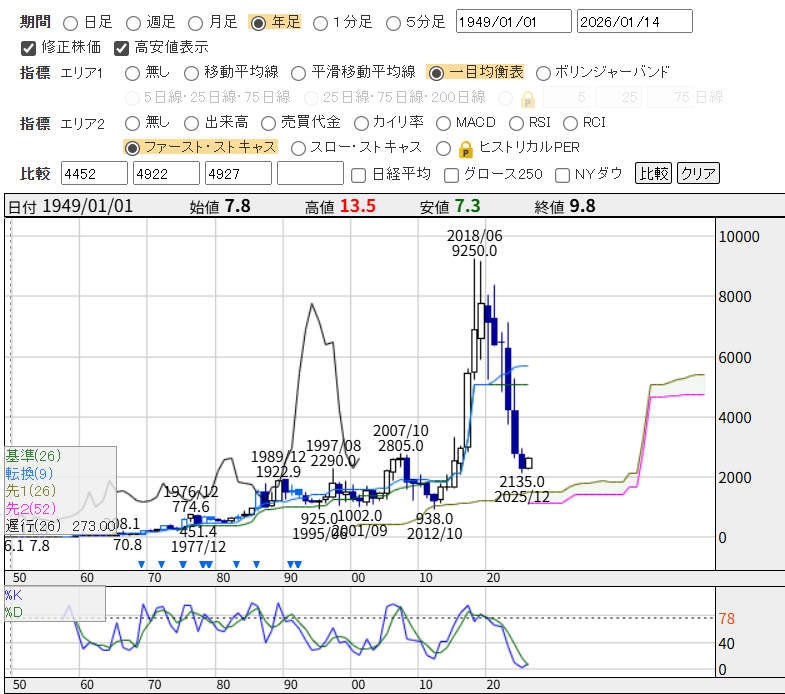The height and width of the screenshot is (694, 785).
Task: Click the lock icon beside ヒストリカルPER
Action: (466, 149)
